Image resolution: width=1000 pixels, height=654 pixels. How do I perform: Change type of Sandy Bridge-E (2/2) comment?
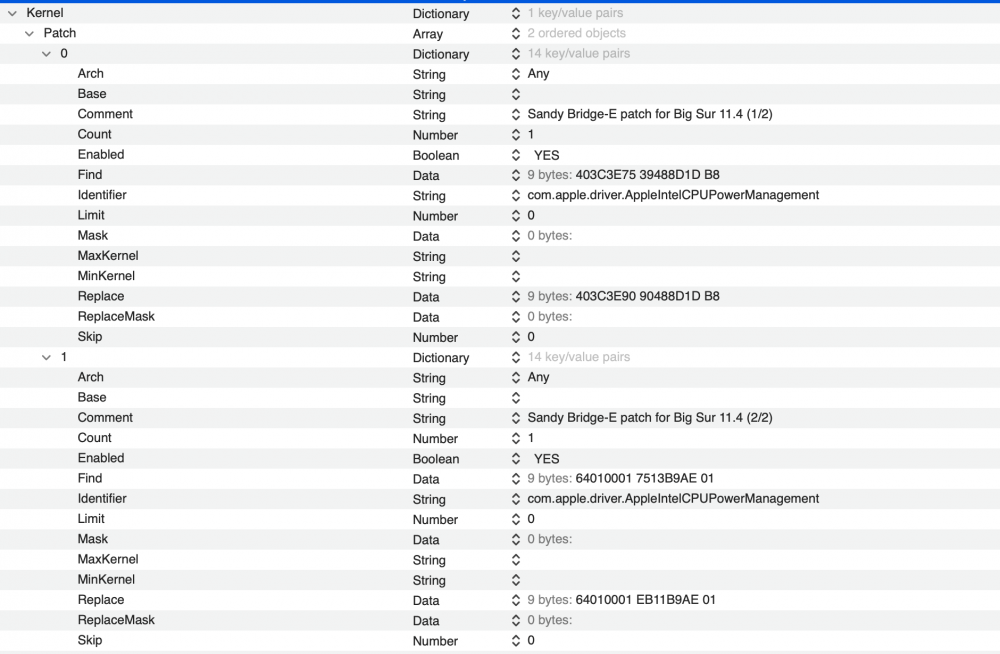[516, 419]
